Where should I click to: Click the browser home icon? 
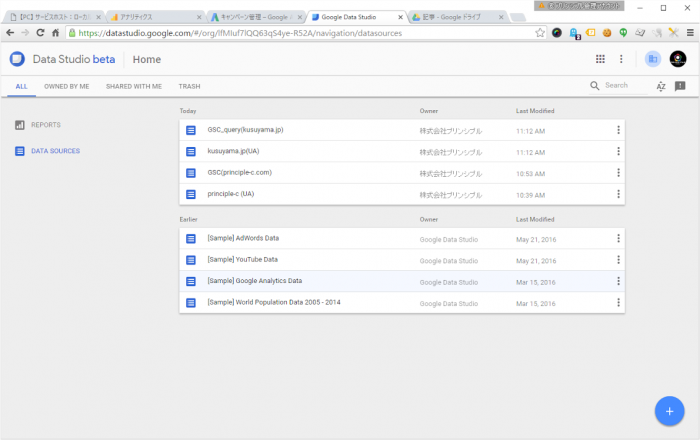[x=55, y=33]
